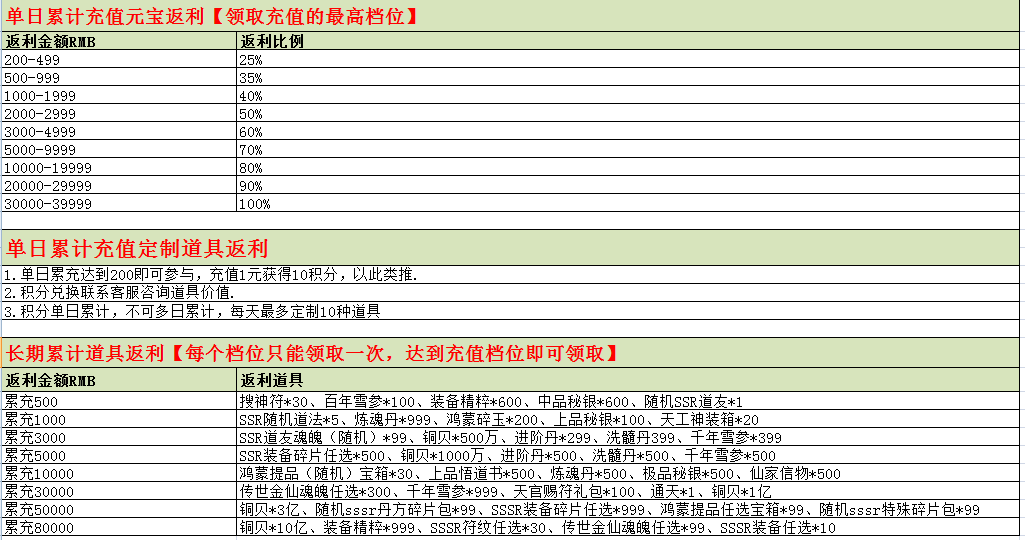
Task: Select the 40% rebate cell
Action: tap(628, 95)
